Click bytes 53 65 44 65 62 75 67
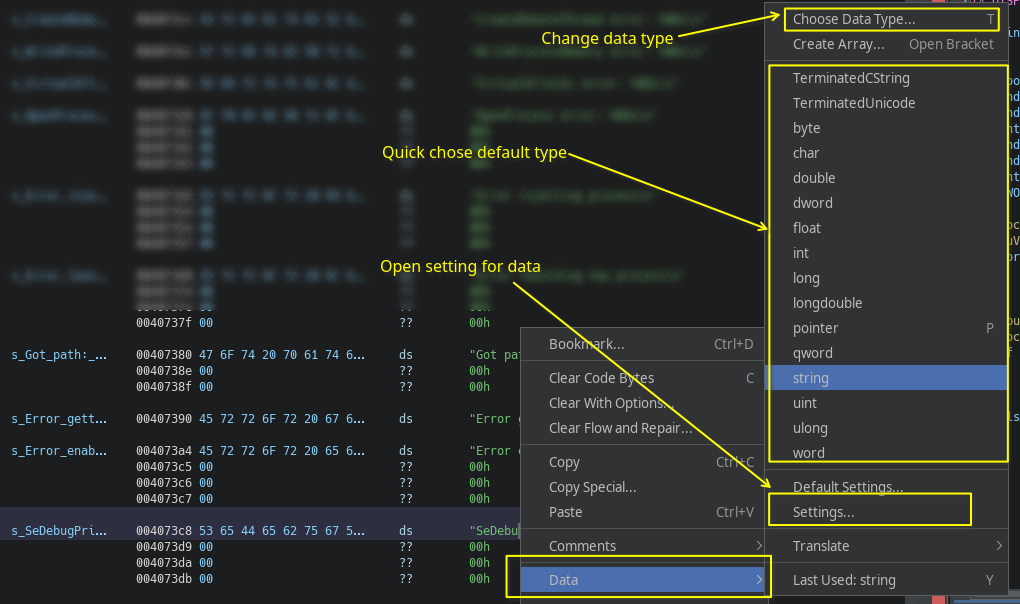Image resolution: width=1020 pixels, height=604 pixels. point(282,531)
